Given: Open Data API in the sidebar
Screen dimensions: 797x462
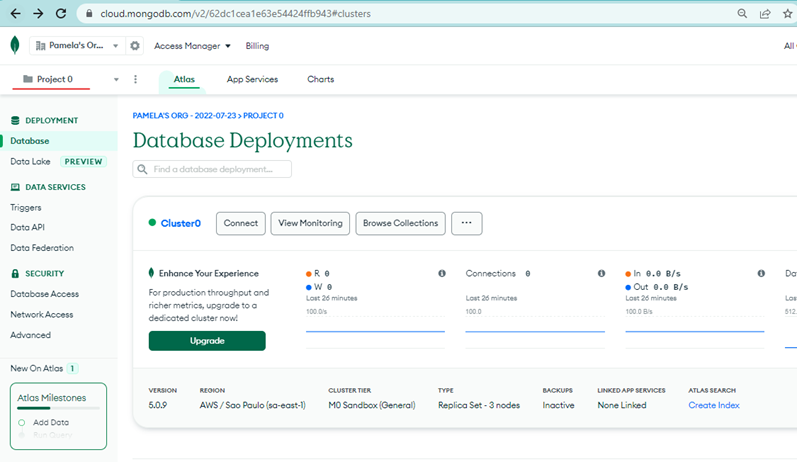Looking at the screenshot, I should click(x=27, y=227).
